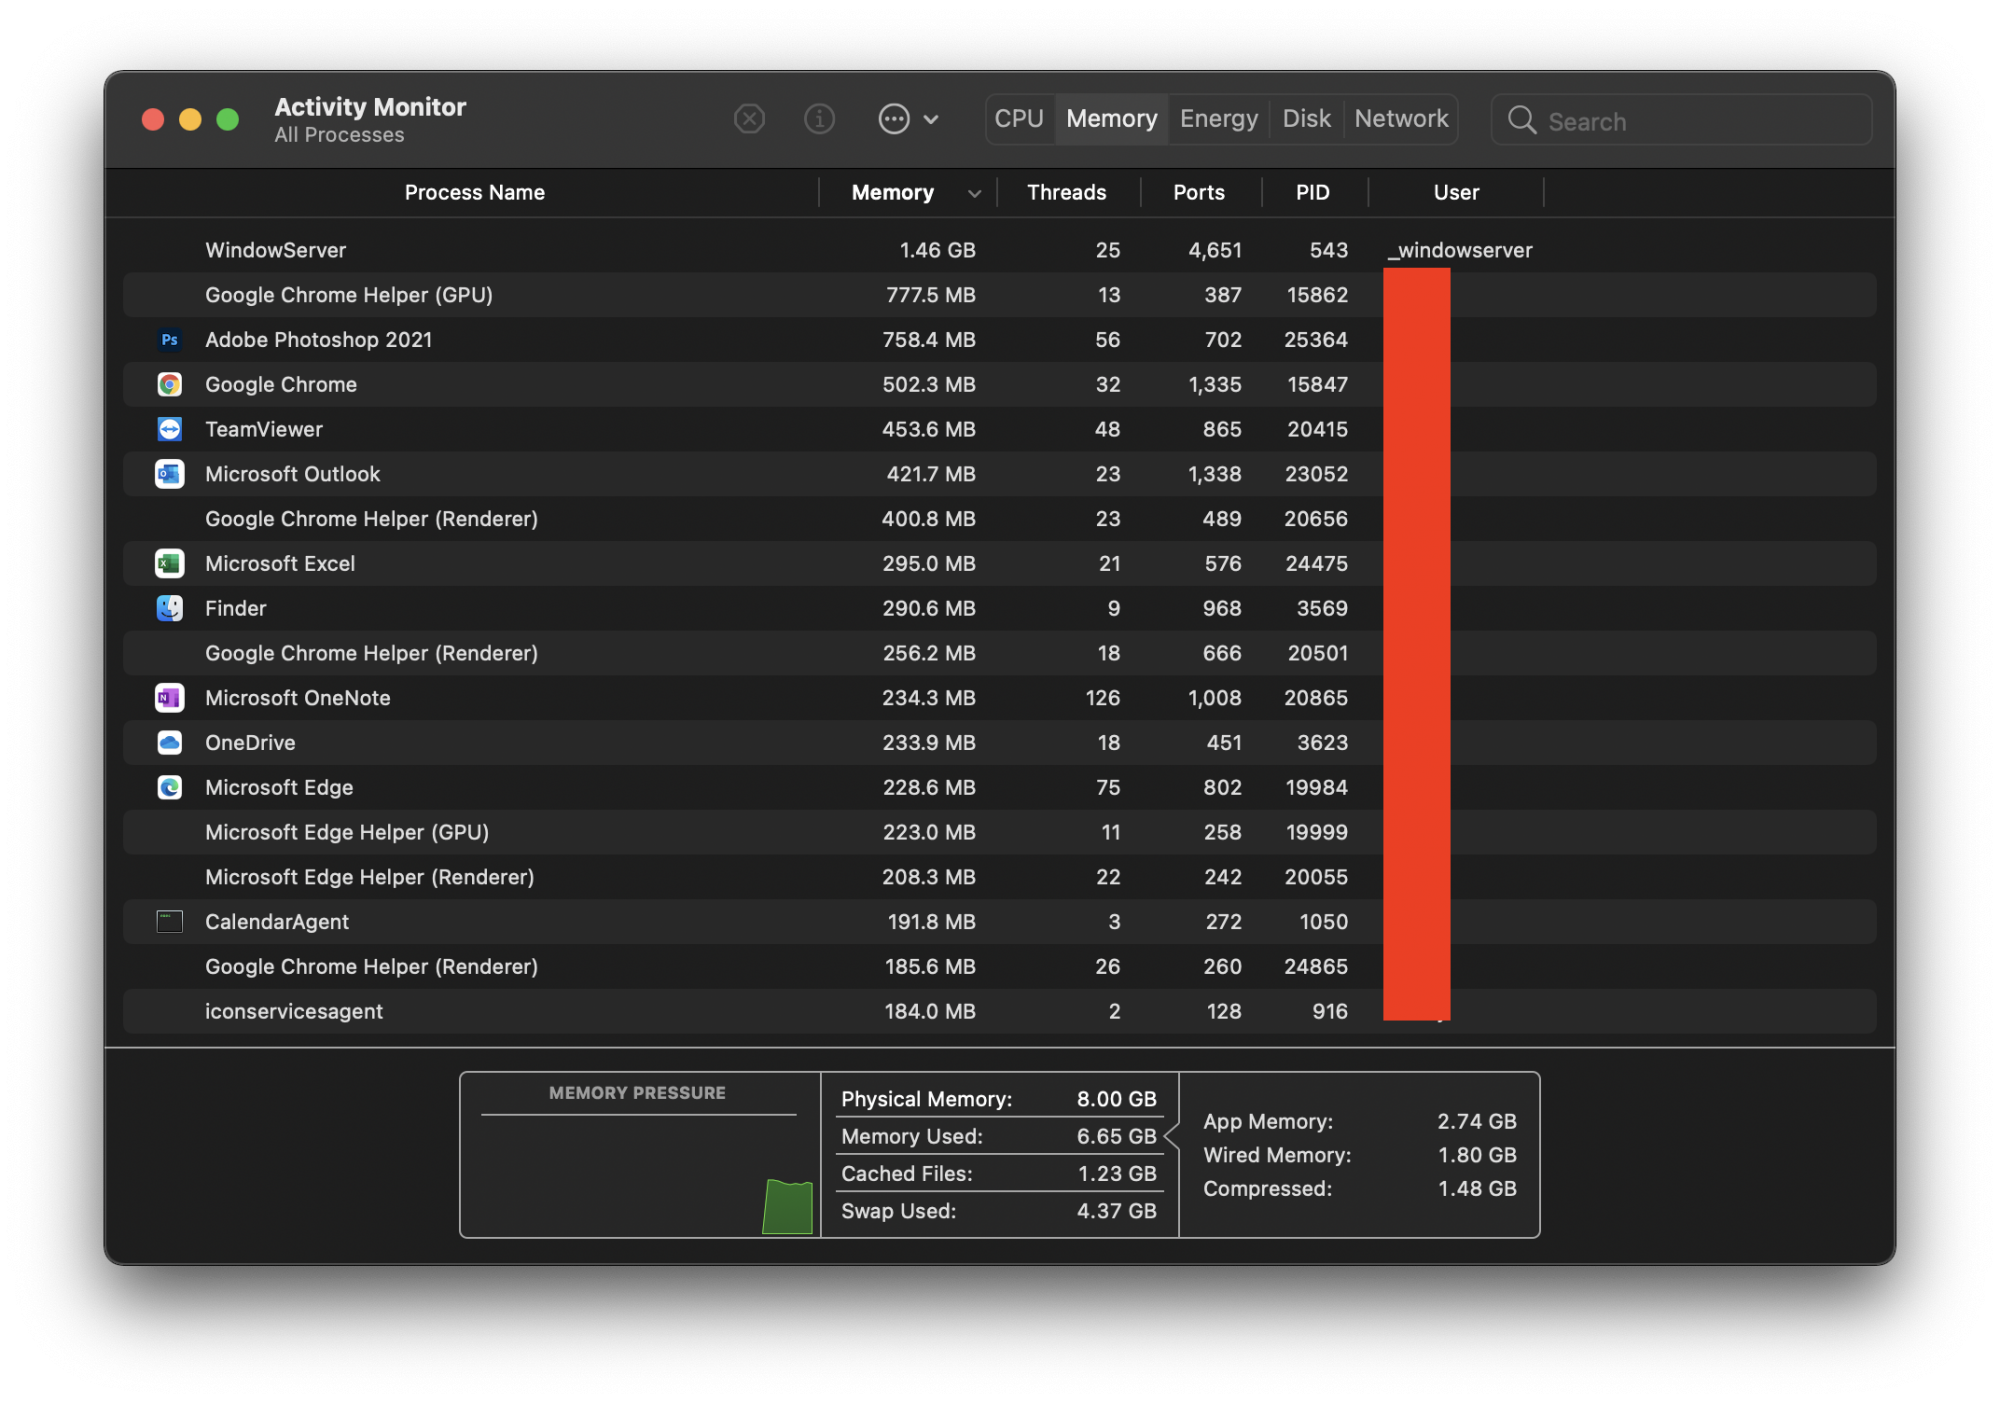Image resolution: width=2000 pixels, height=1403 pixels.
Task: Click the Physical Memory 8.00 GB entry
Action: (x=998, y=1099)
